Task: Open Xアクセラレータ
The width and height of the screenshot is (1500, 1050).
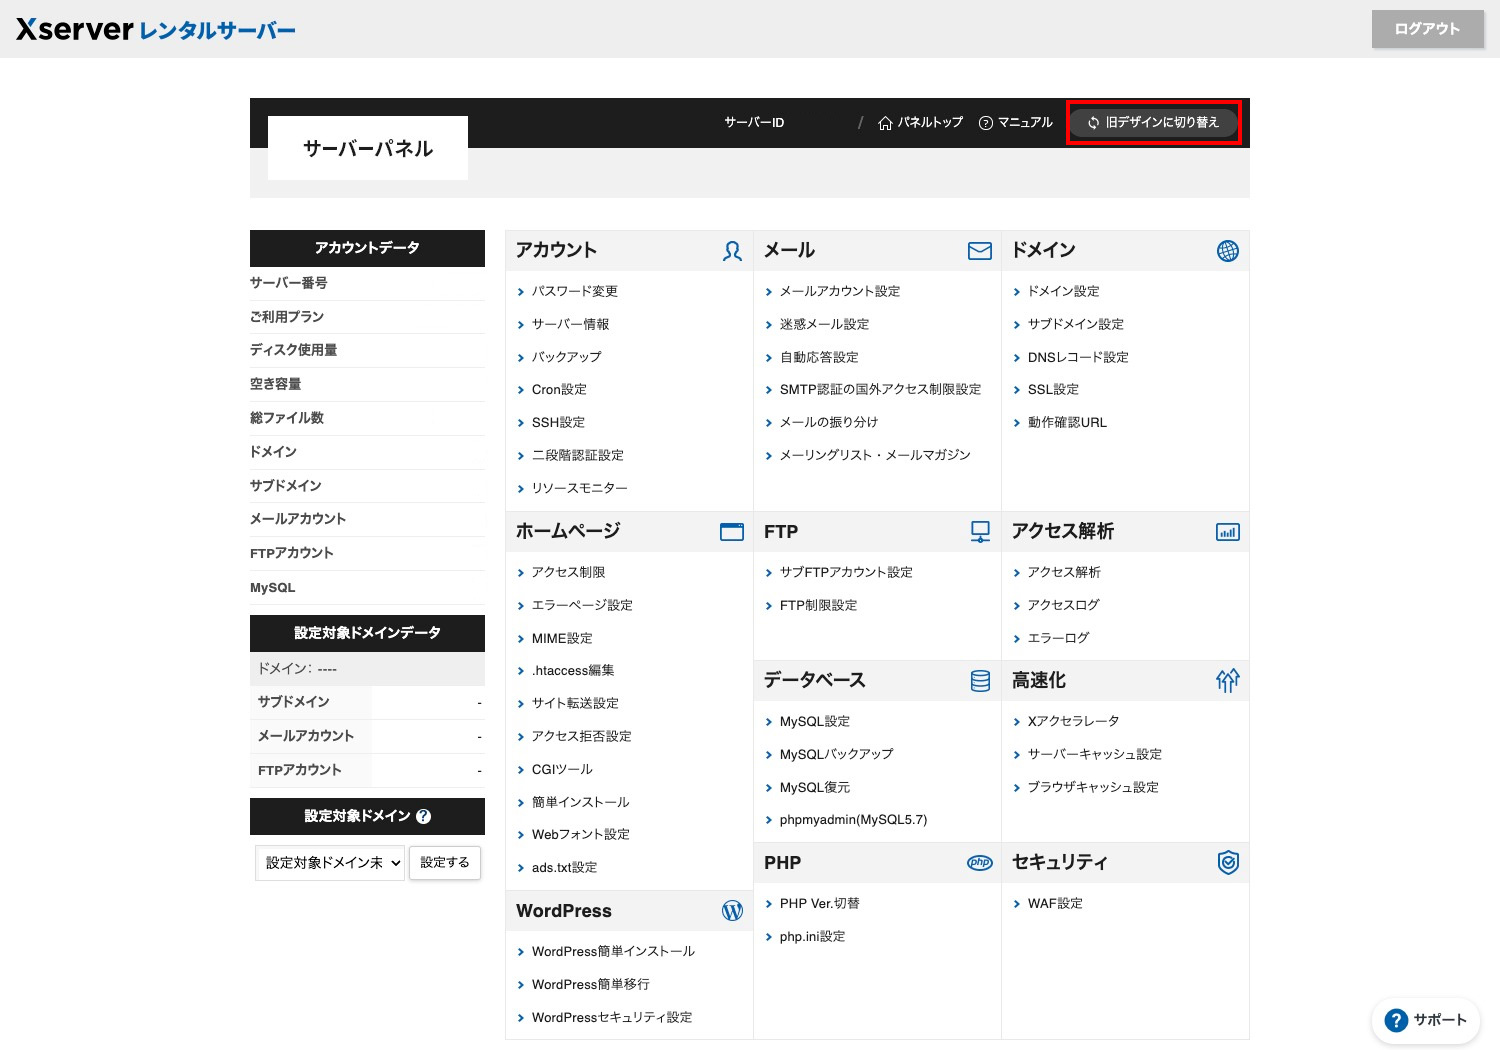Action: (x=1073, y=722)
